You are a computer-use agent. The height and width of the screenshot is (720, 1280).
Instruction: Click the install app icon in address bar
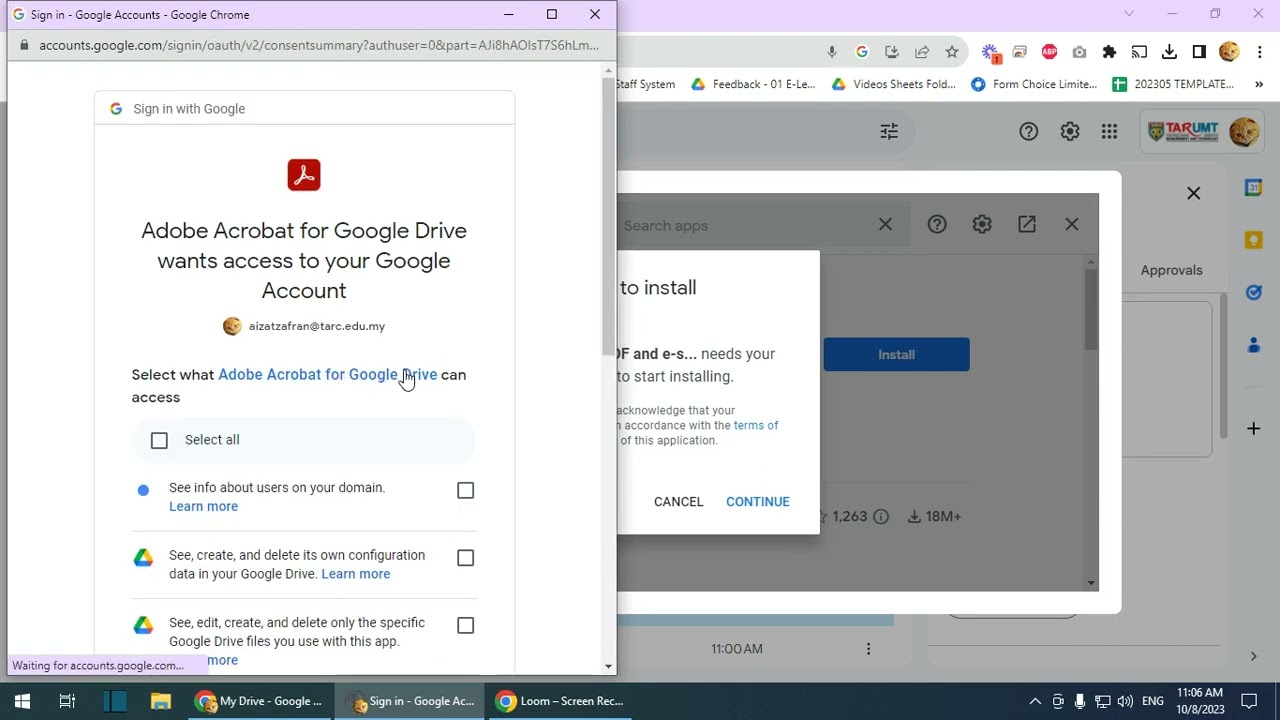click(x=892, y=52)
